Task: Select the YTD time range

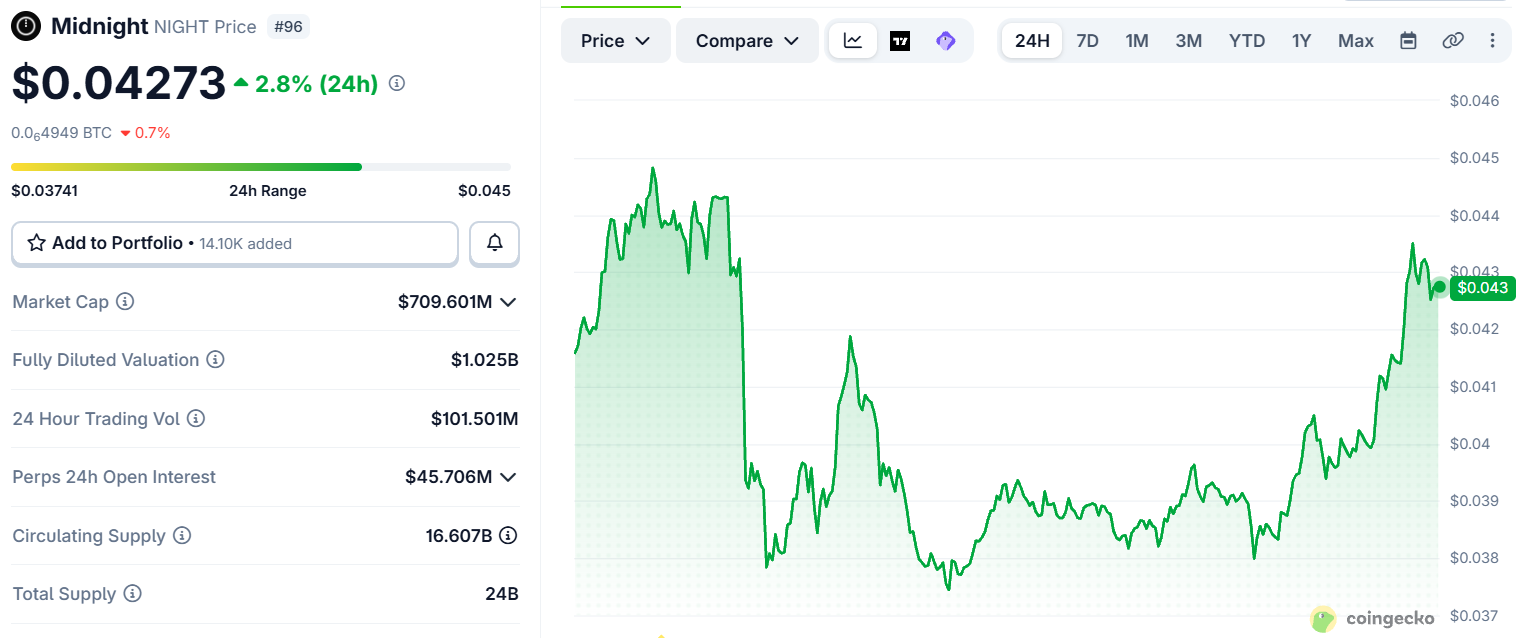Action: [x=1247, y=41]
